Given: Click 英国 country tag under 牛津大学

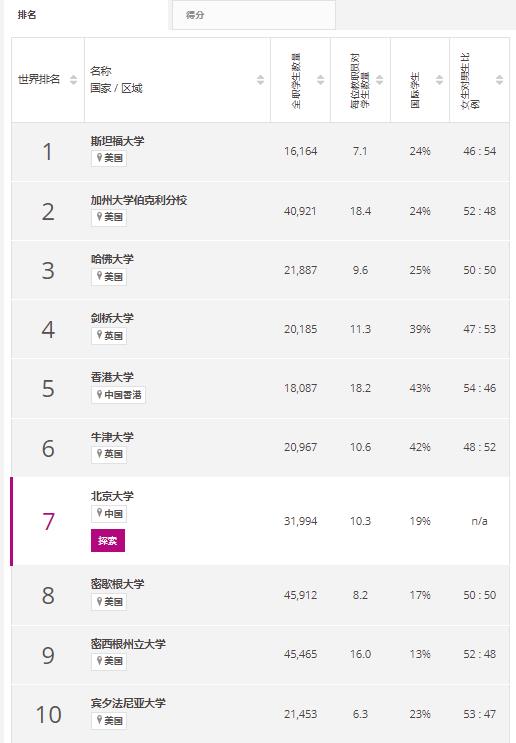Looking at the screenshot, I should point(109,454).
